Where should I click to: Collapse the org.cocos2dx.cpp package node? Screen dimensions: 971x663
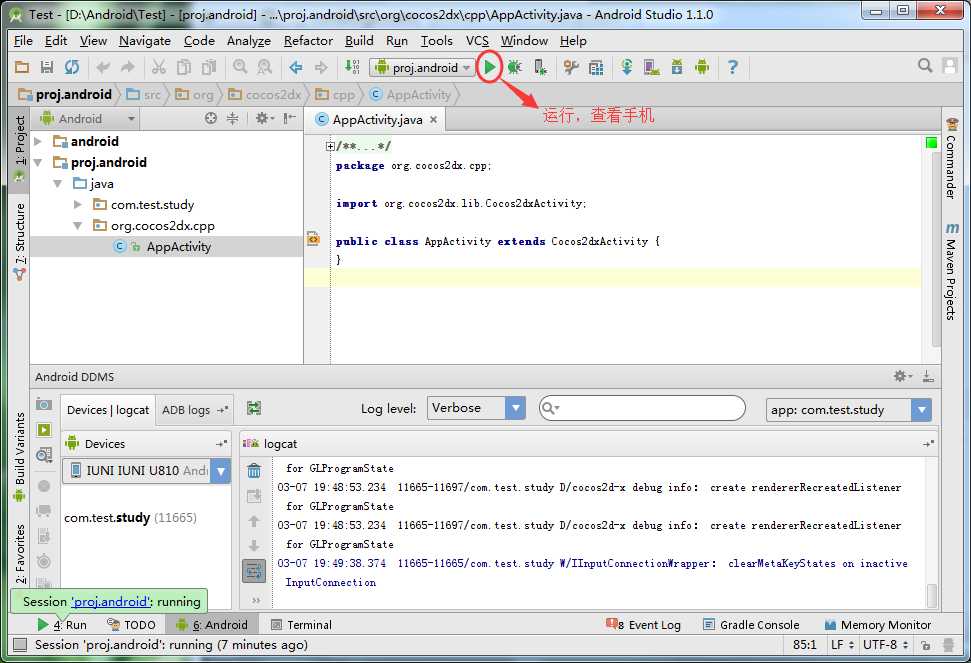[x=78, y=225]
